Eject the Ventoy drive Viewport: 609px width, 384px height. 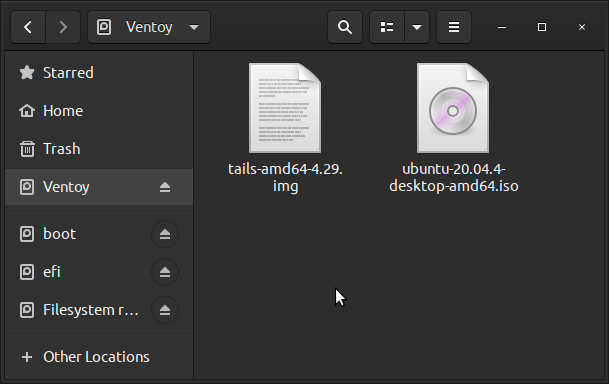(165, 187)
